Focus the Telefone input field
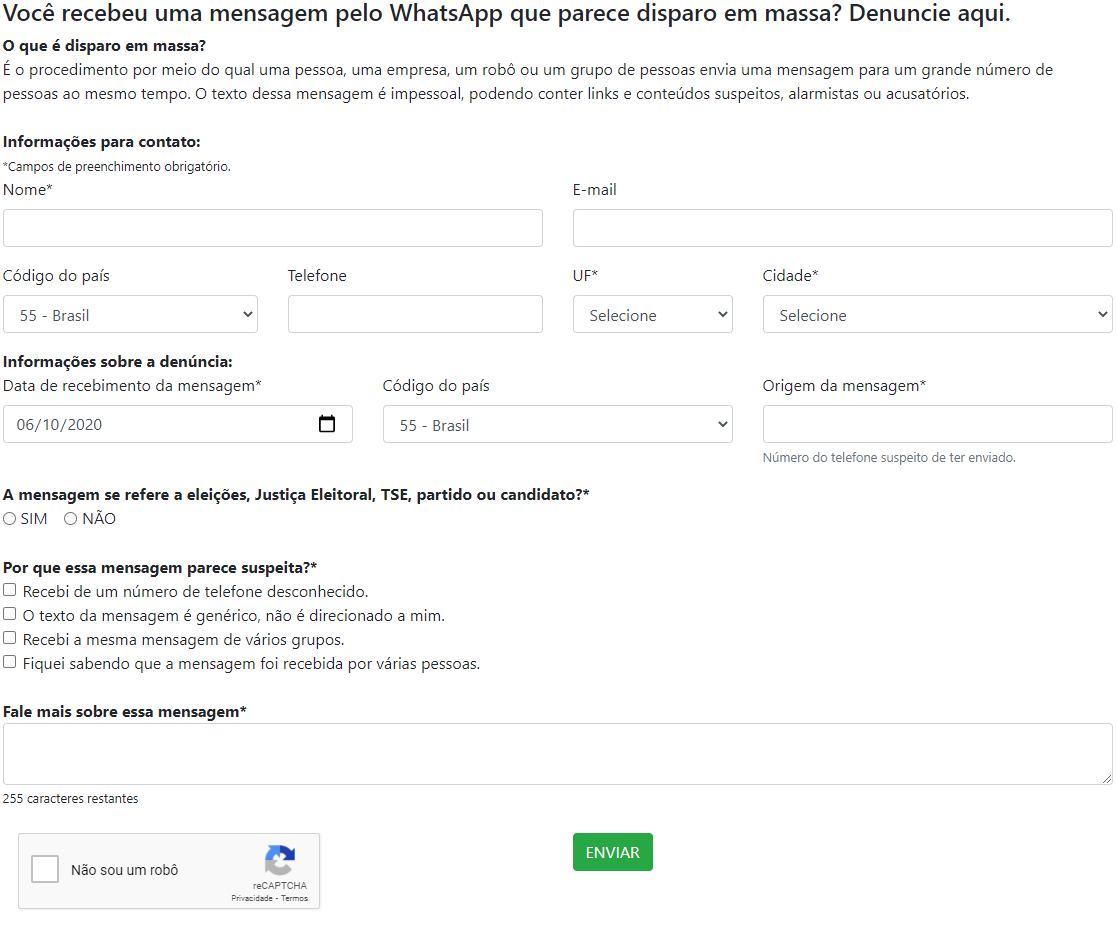The height and width of the screenshot is (928, 1117). coord(415,314)
